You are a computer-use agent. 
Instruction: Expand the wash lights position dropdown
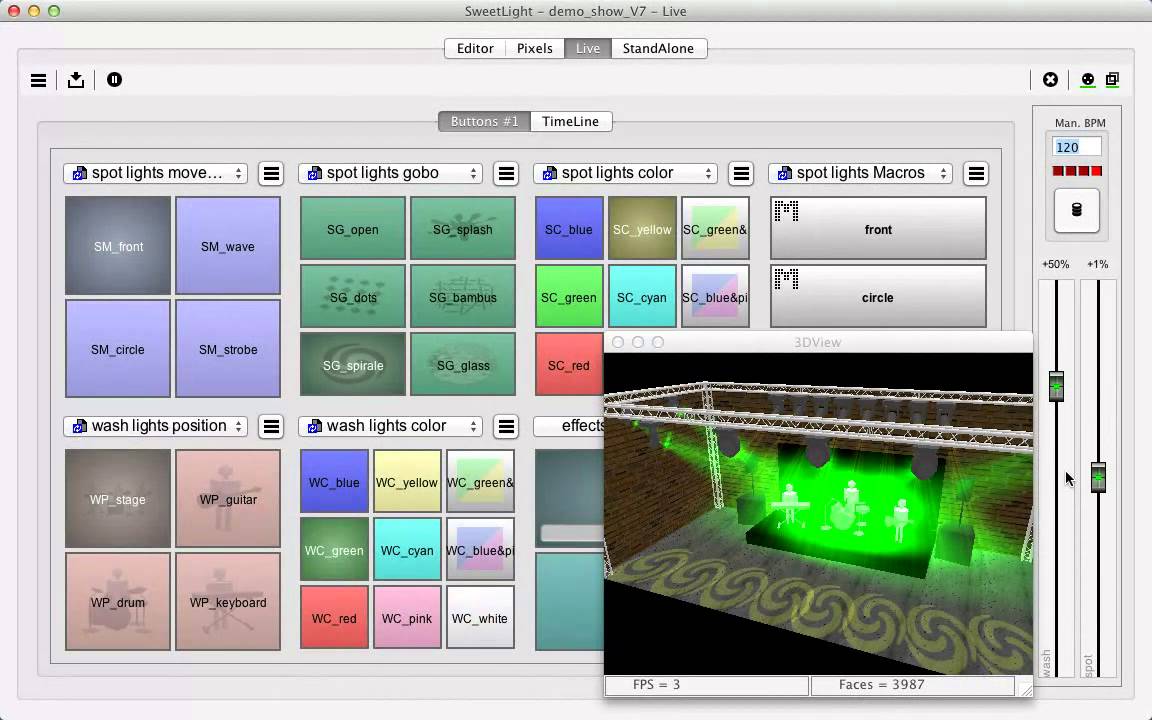tap(156, 426)
